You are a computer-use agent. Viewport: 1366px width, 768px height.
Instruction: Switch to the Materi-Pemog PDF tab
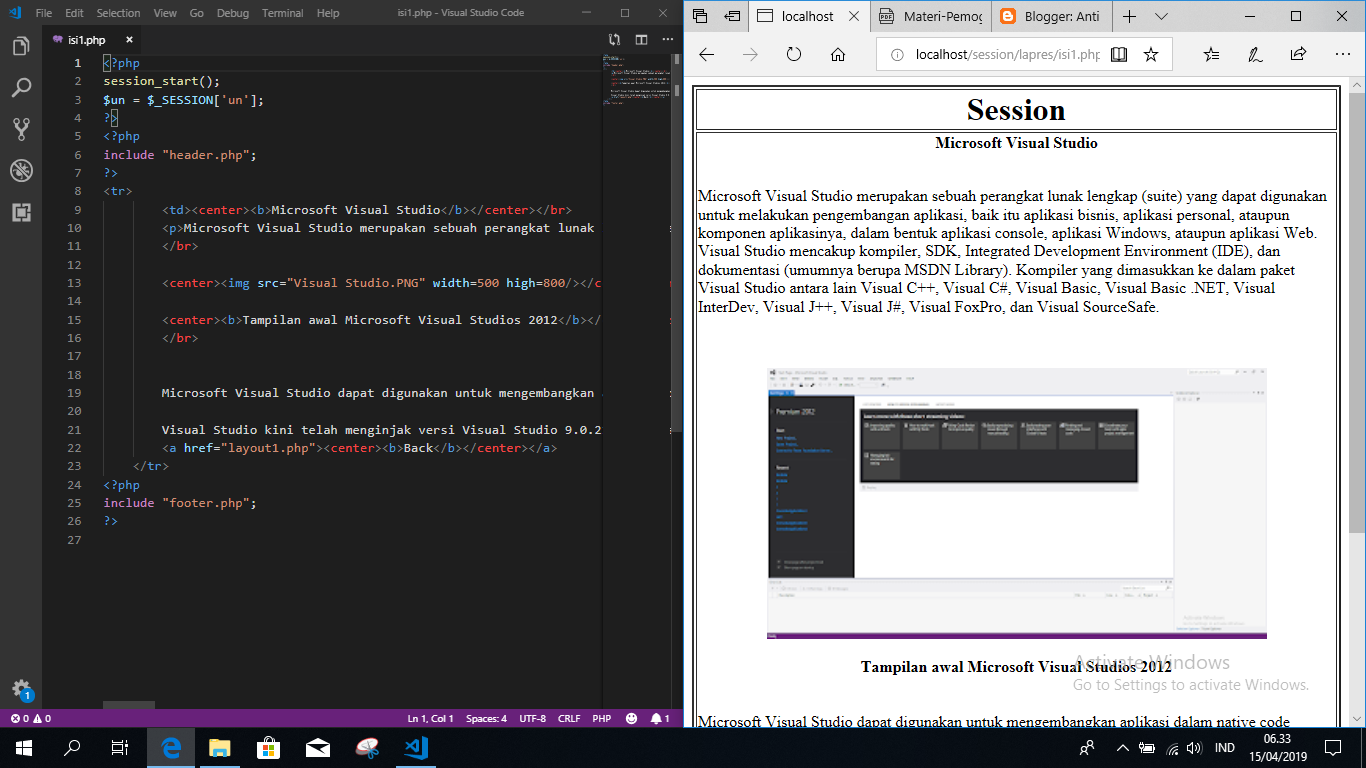929,16
